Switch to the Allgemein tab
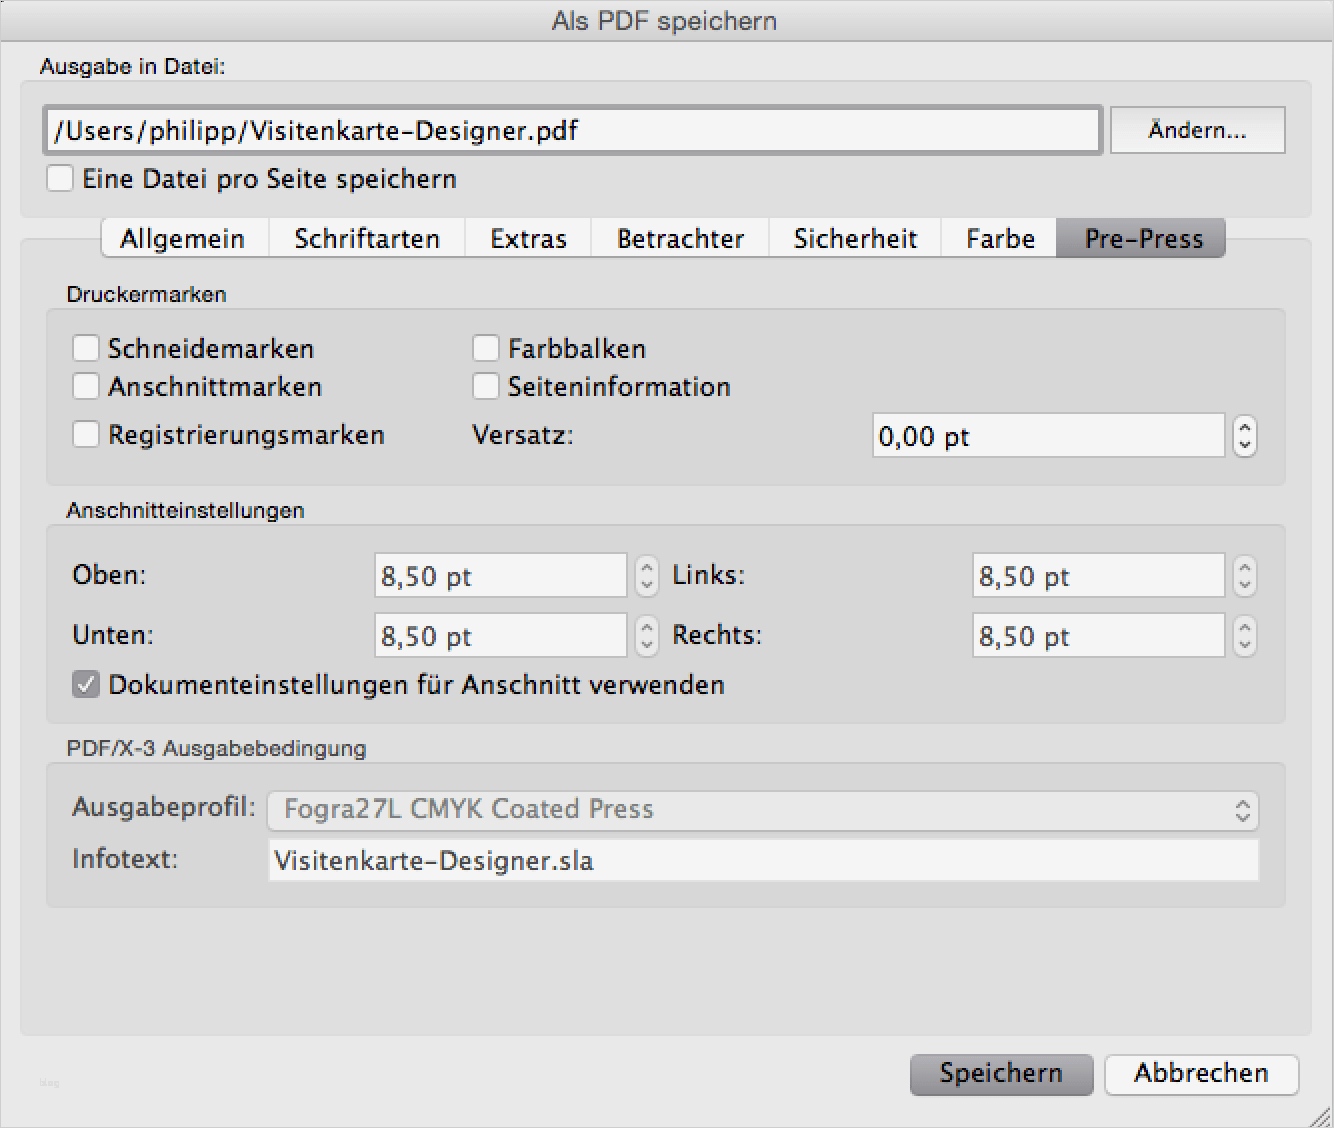 coord(184,238)
